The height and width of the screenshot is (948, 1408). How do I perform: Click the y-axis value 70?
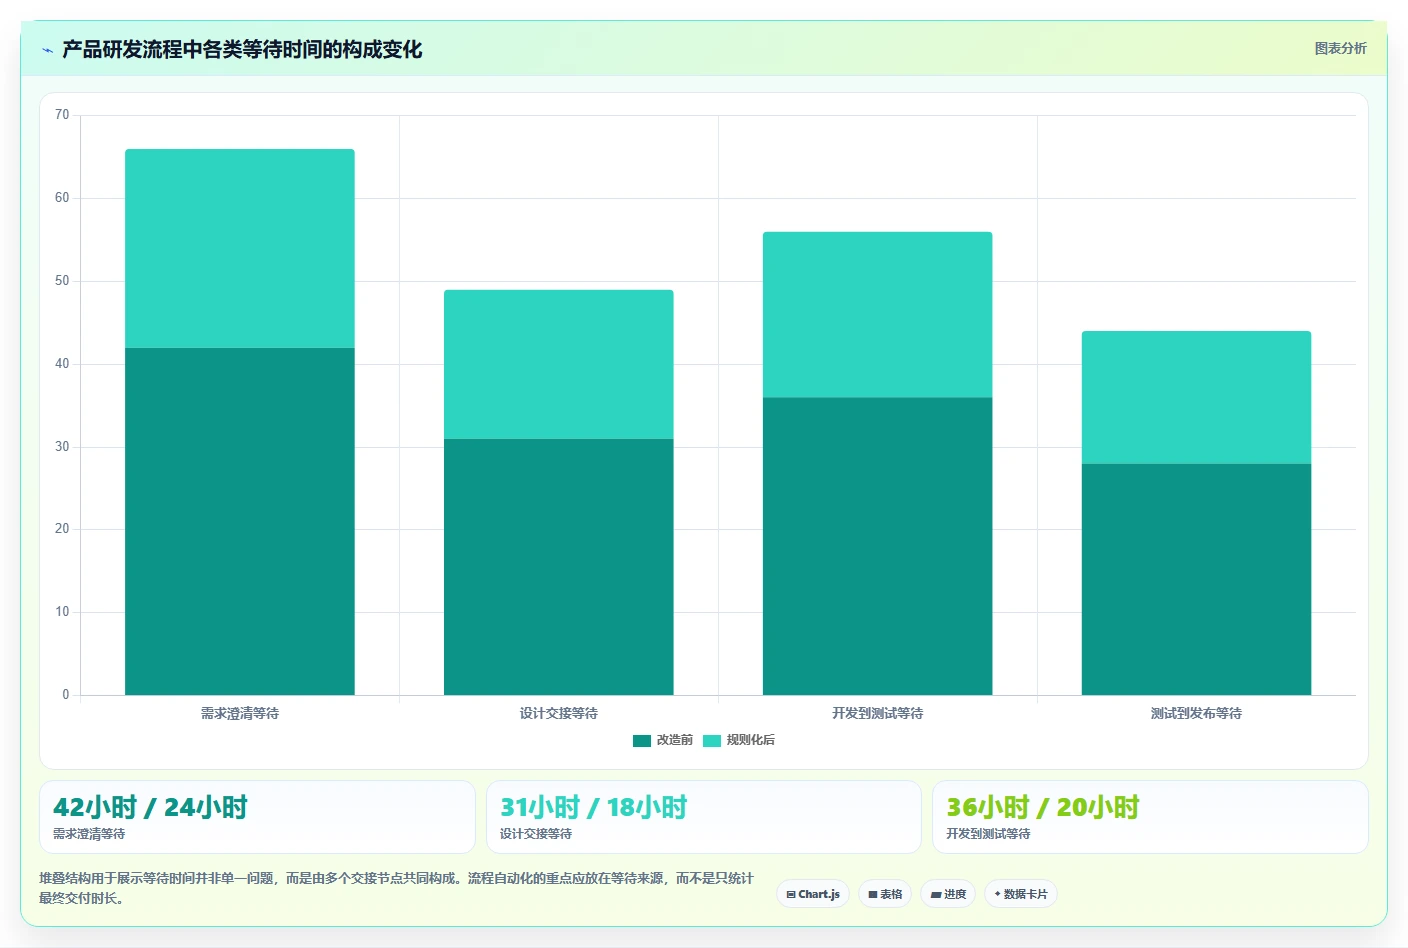point(62,115)
